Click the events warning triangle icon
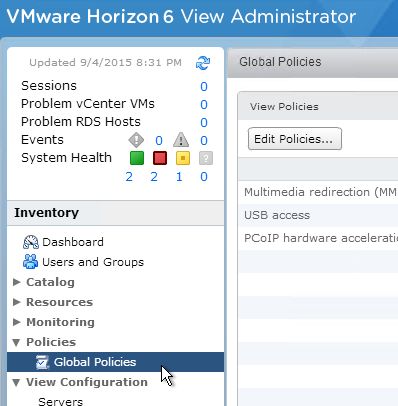The width and height of the screenshot is (398, 406). [181, 140]
